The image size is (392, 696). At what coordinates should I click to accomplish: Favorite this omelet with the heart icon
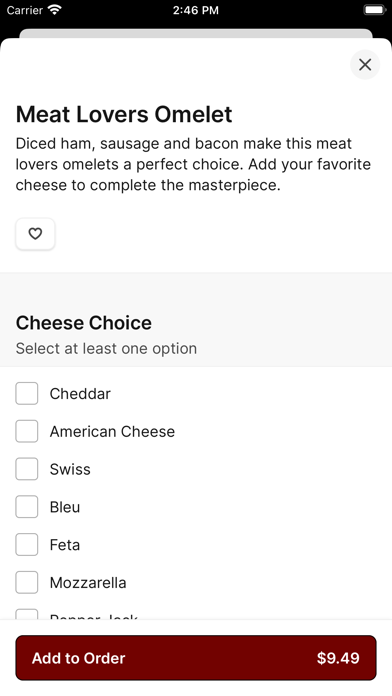pyautogui.click(x=35, y=233)
